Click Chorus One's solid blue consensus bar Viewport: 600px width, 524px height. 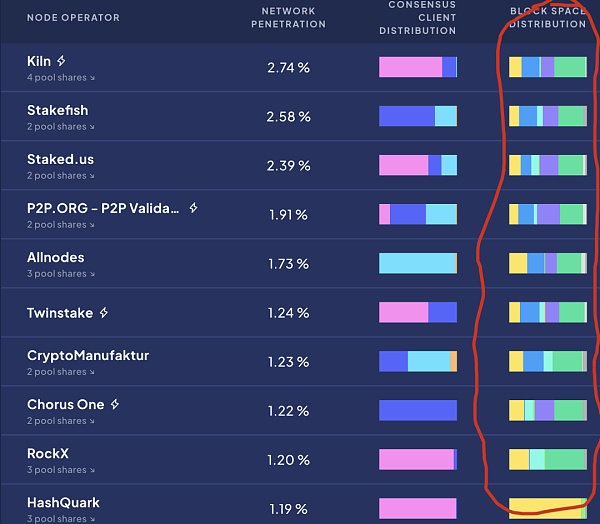point(418,410)
